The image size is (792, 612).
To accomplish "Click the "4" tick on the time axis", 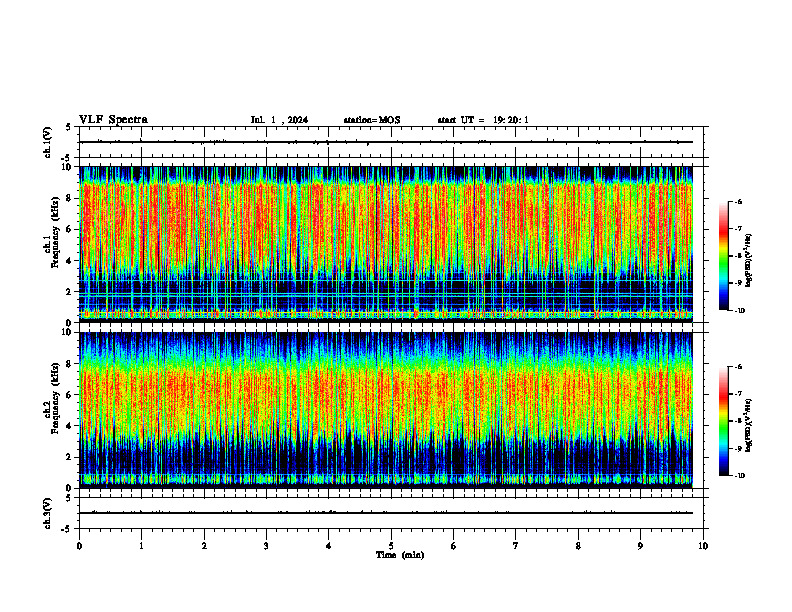I will [x=329, y=546].
